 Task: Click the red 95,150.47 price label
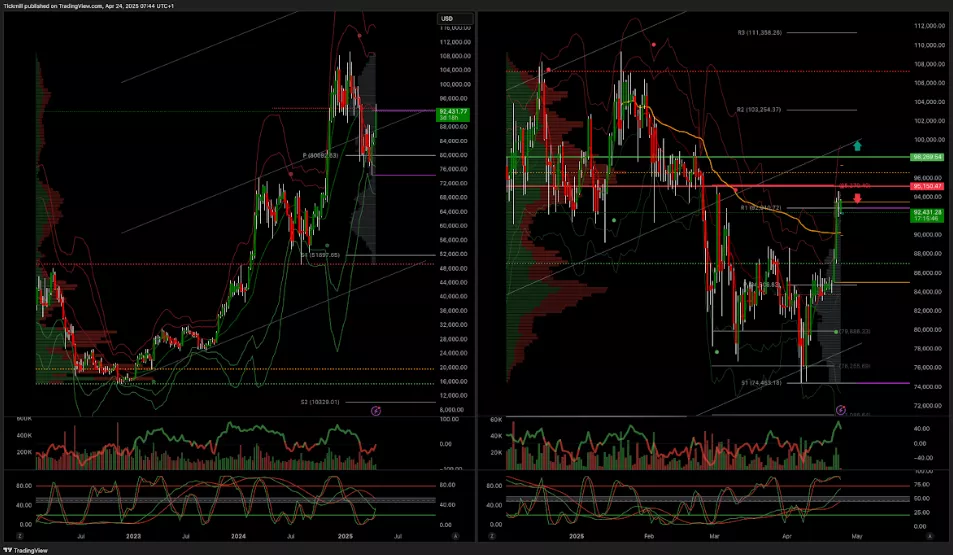tap(926, 186)
